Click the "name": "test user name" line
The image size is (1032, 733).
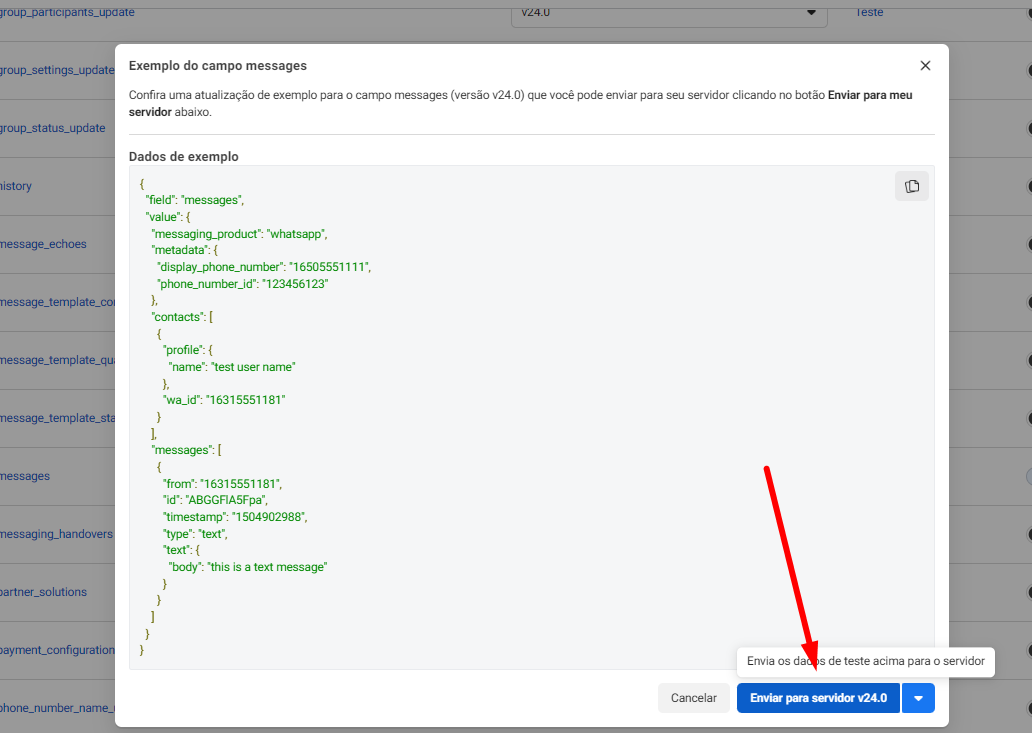(x=232, y=366)
